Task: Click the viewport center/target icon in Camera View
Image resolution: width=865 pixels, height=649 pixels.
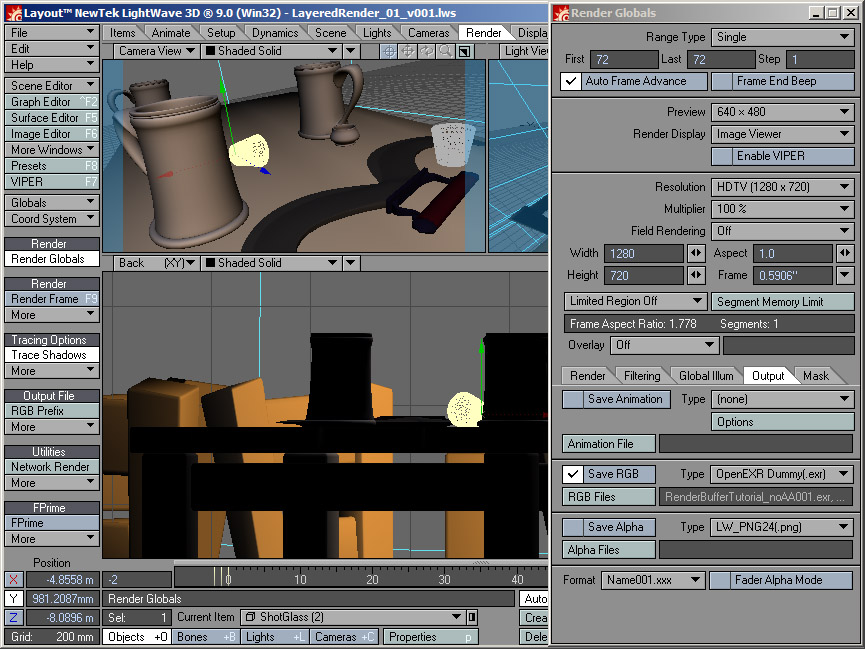Action: (x=389, y=51)
